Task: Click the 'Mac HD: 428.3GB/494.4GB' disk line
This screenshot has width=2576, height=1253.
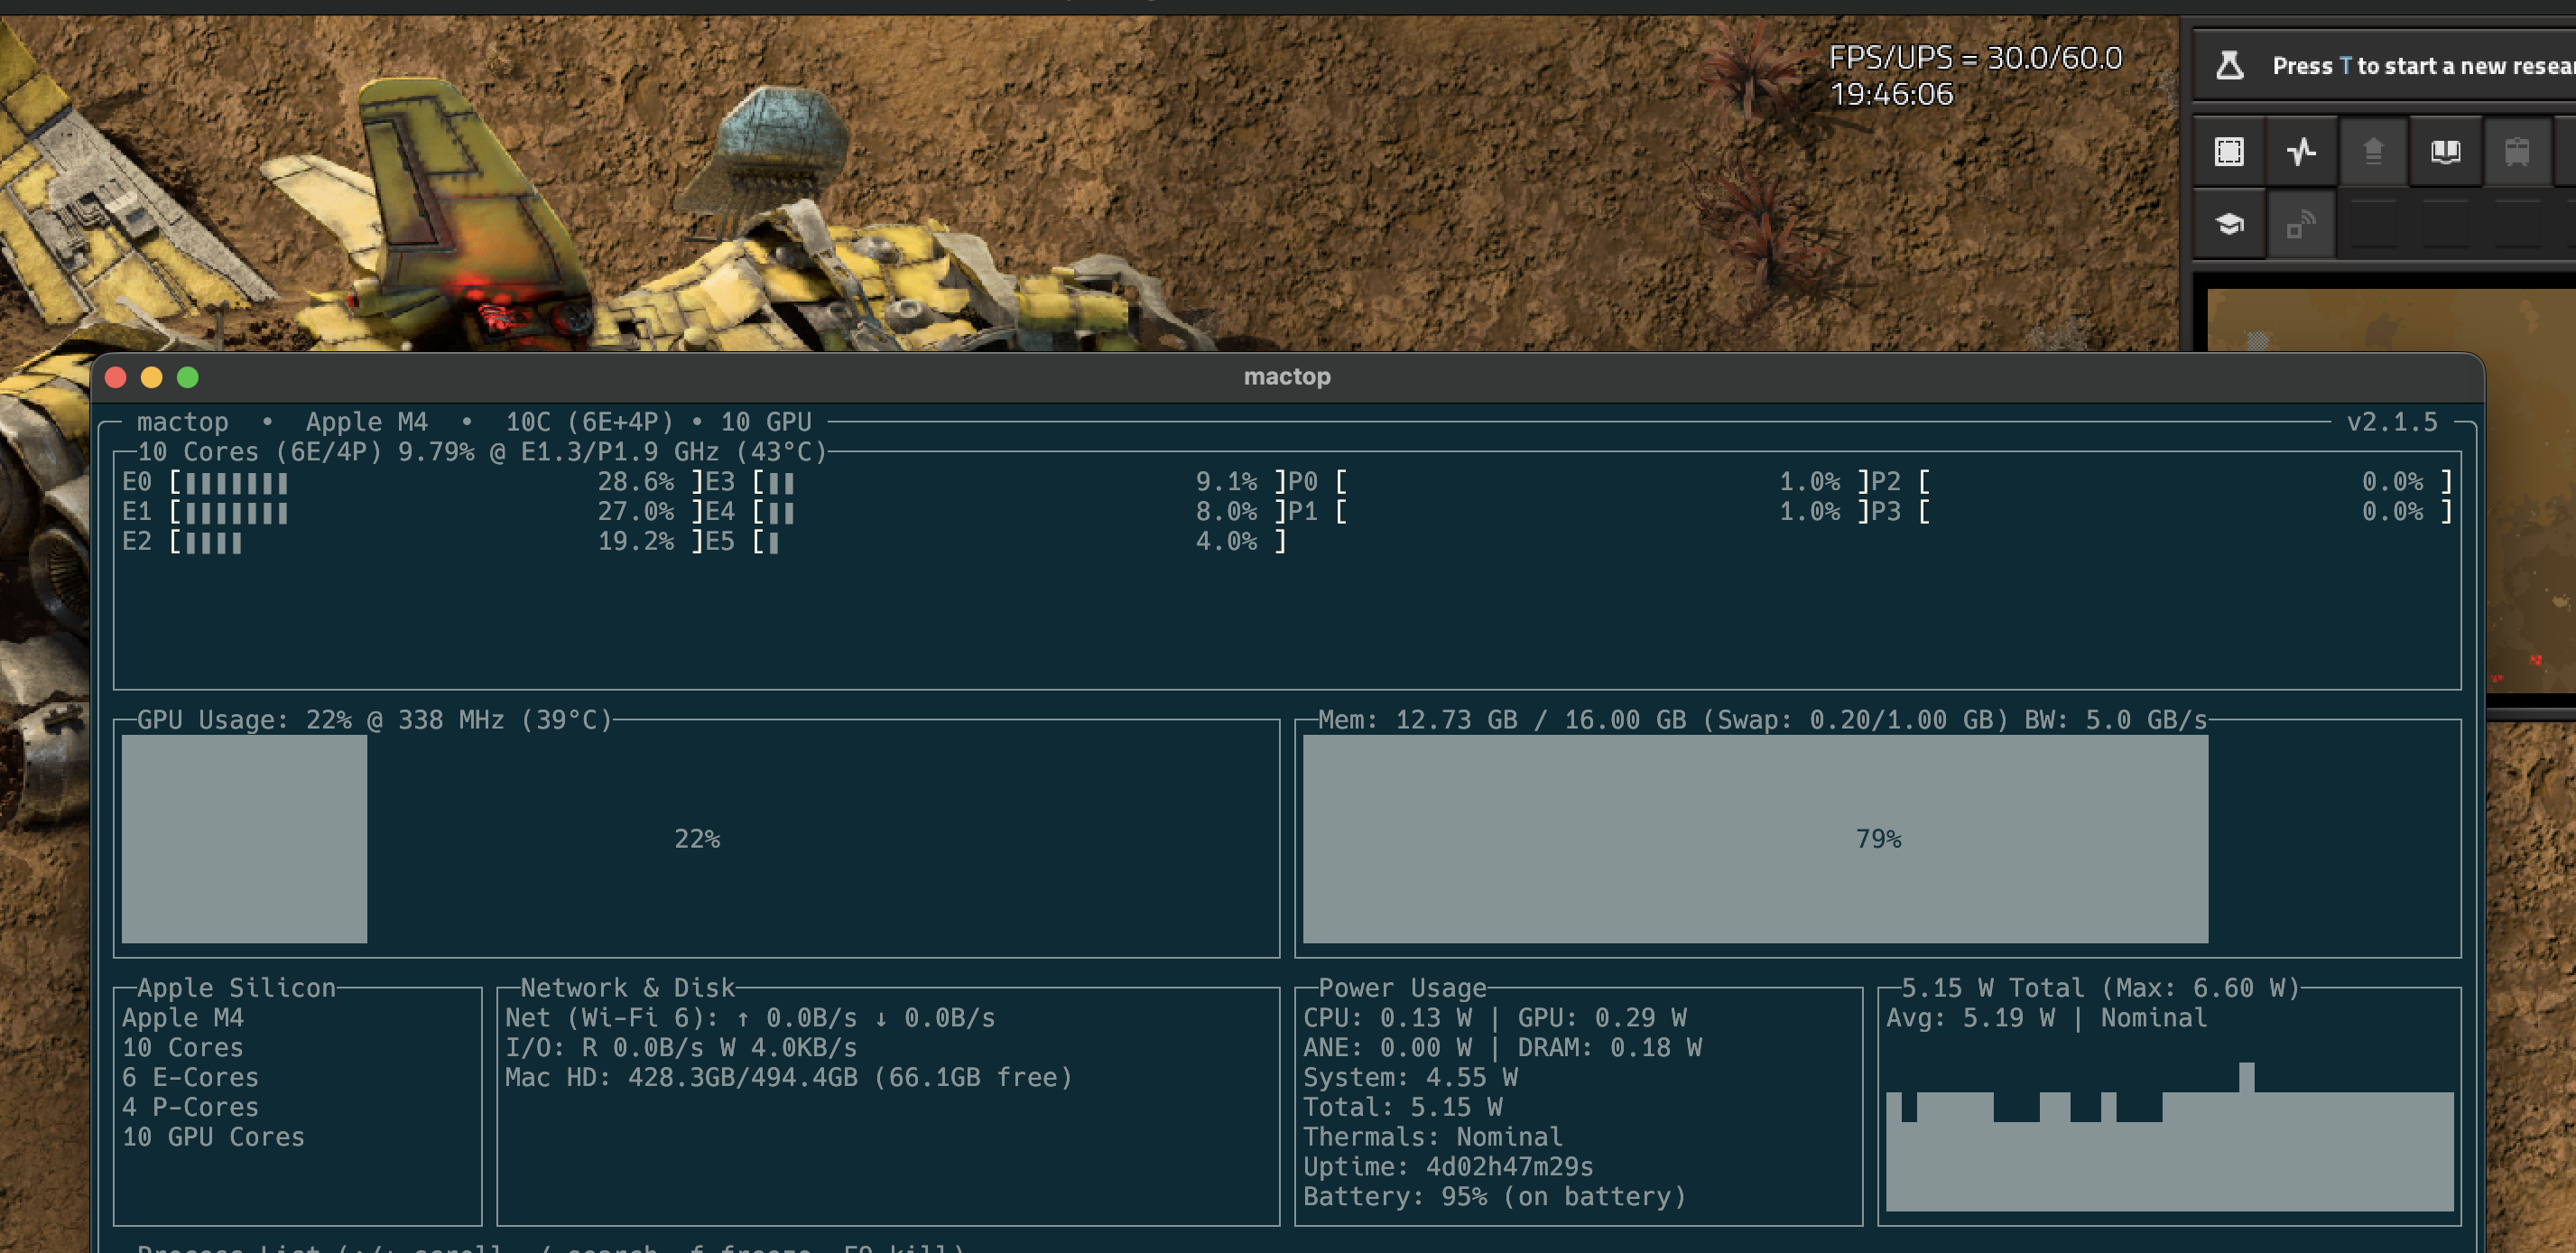Action: point(788,1078)
